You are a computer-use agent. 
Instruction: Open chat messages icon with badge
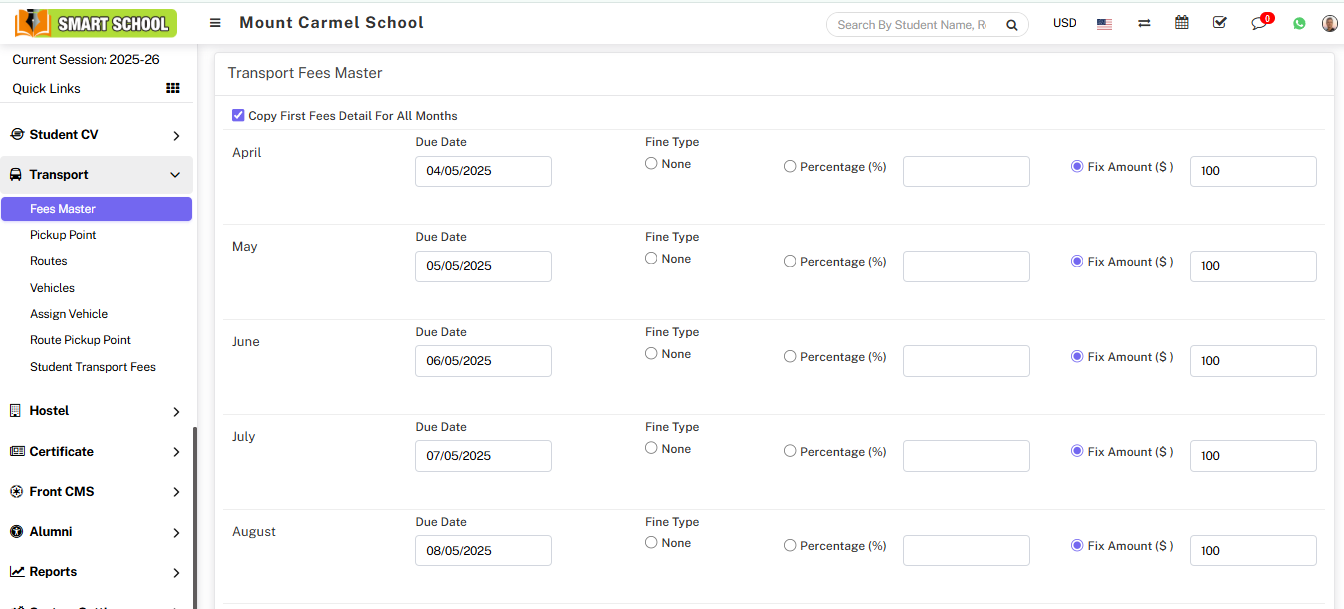tap(1259, 24)
